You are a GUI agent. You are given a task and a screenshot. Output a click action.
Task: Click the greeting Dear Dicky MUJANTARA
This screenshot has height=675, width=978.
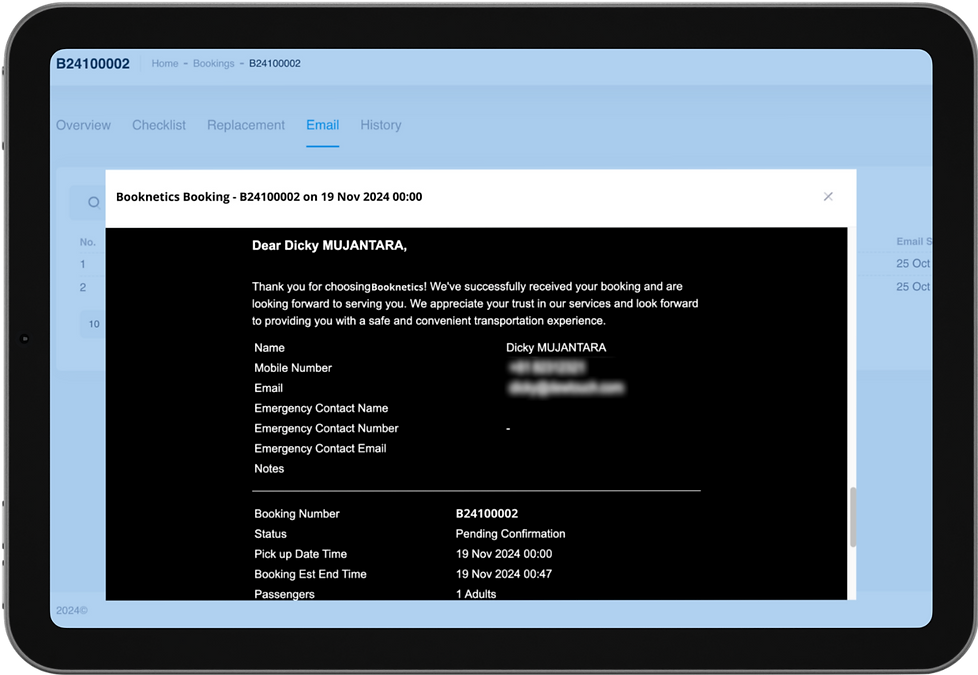point(329,246)
